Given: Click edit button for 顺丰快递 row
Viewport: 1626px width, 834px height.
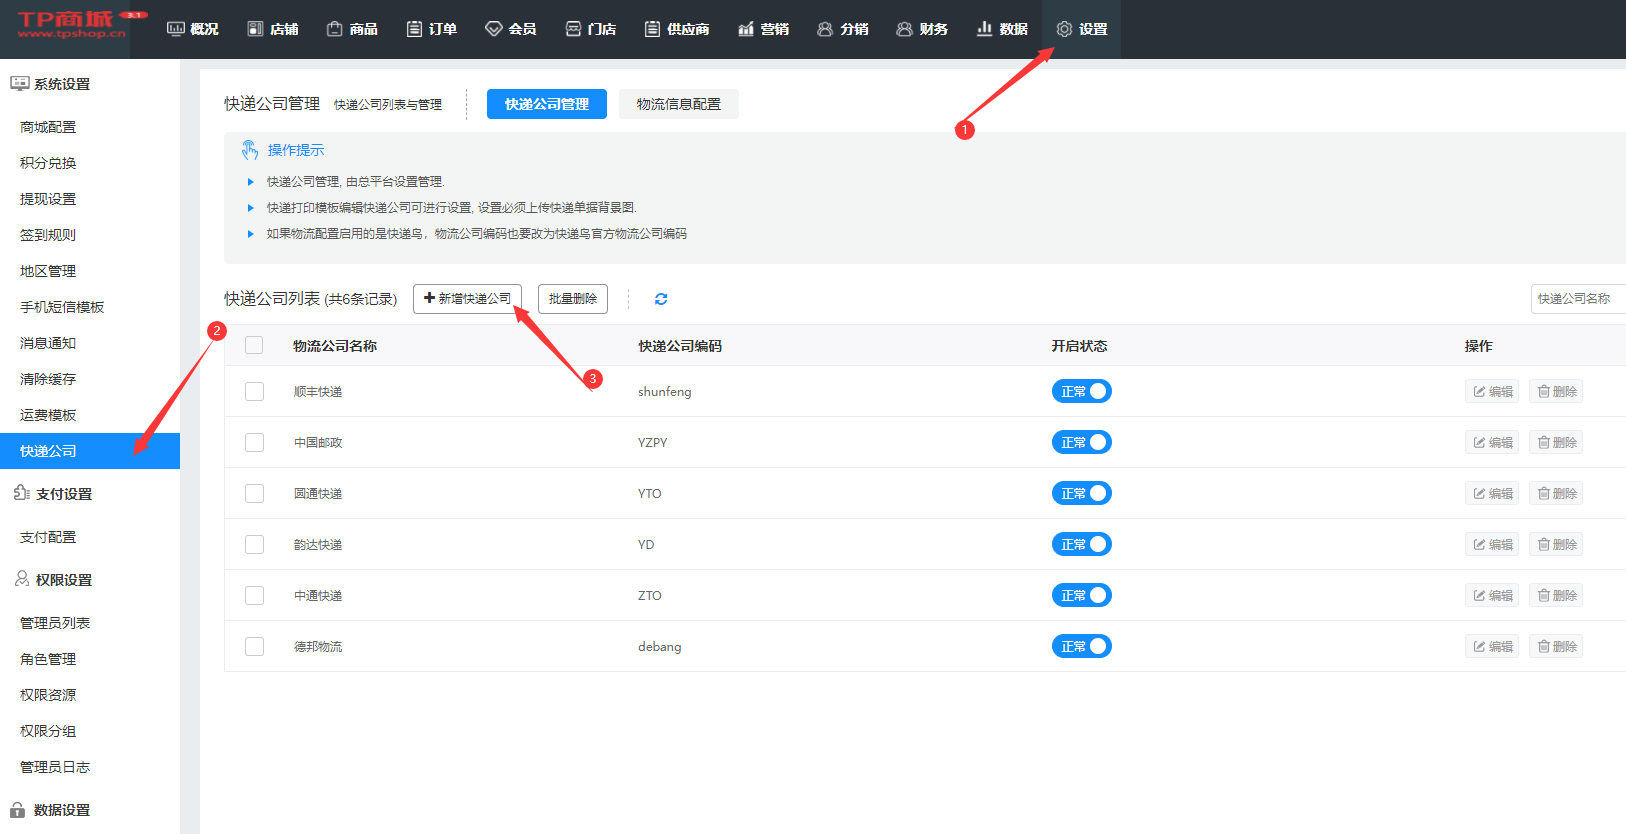Looking at the screenshot, I should (x=1492, y=392).
